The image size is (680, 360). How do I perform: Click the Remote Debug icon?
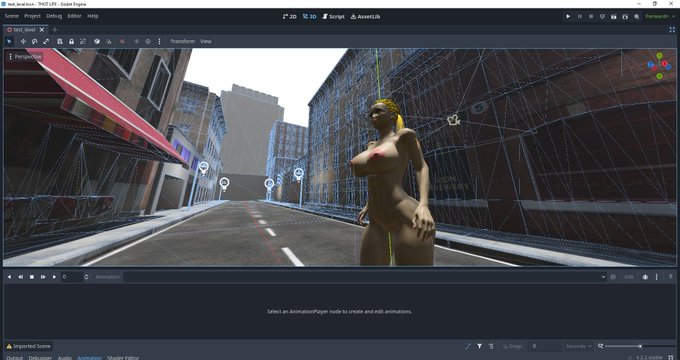pyautogui.click(x=602, y=16)
